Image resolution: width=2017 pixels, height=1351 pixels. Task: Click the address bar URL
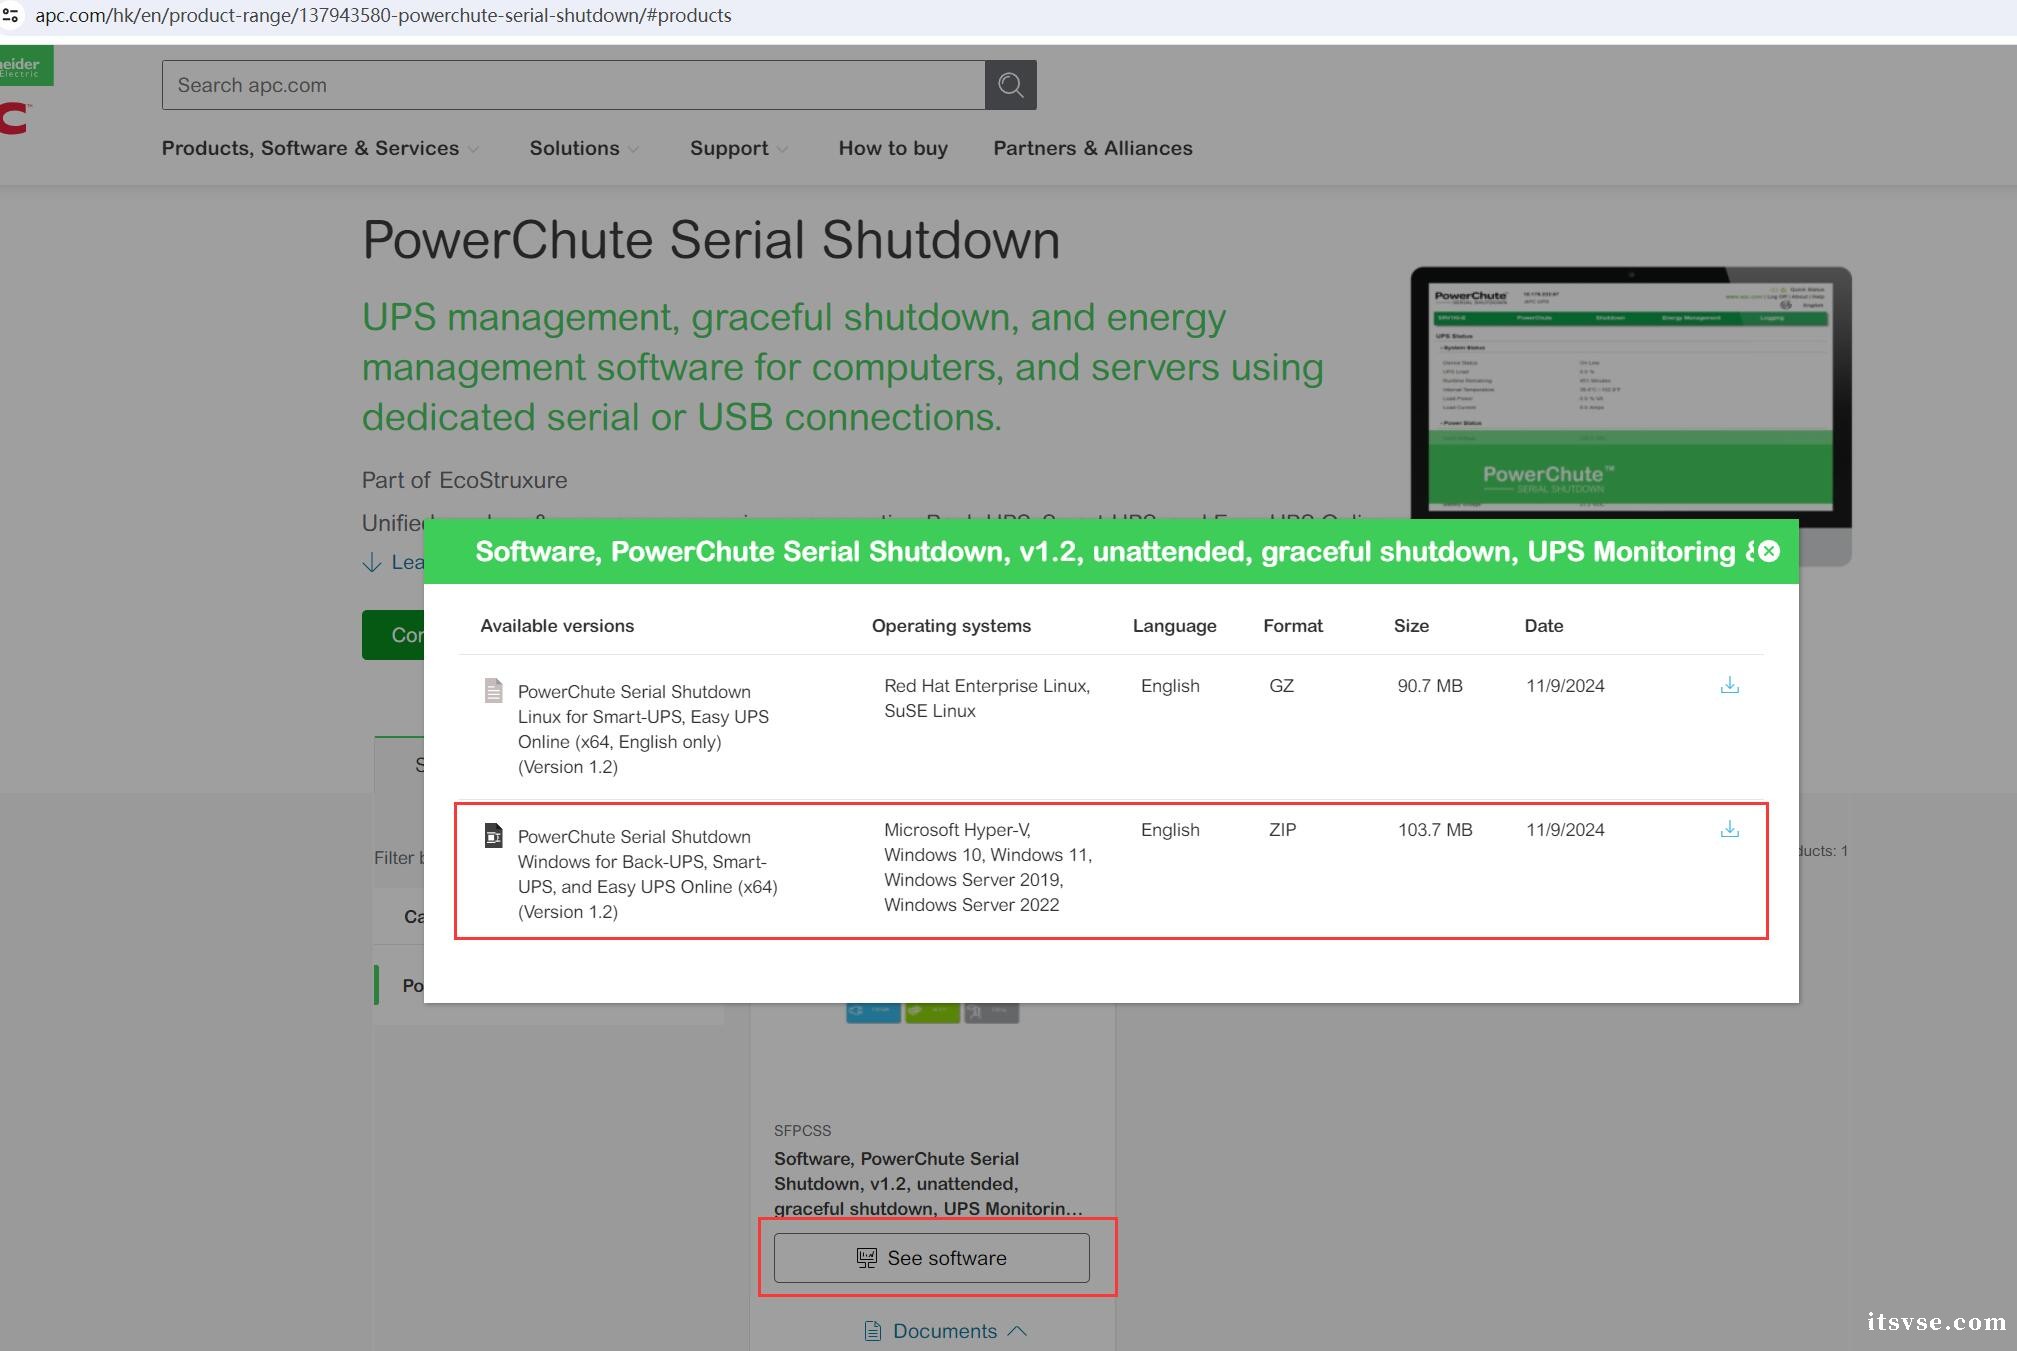pos(383,15)
